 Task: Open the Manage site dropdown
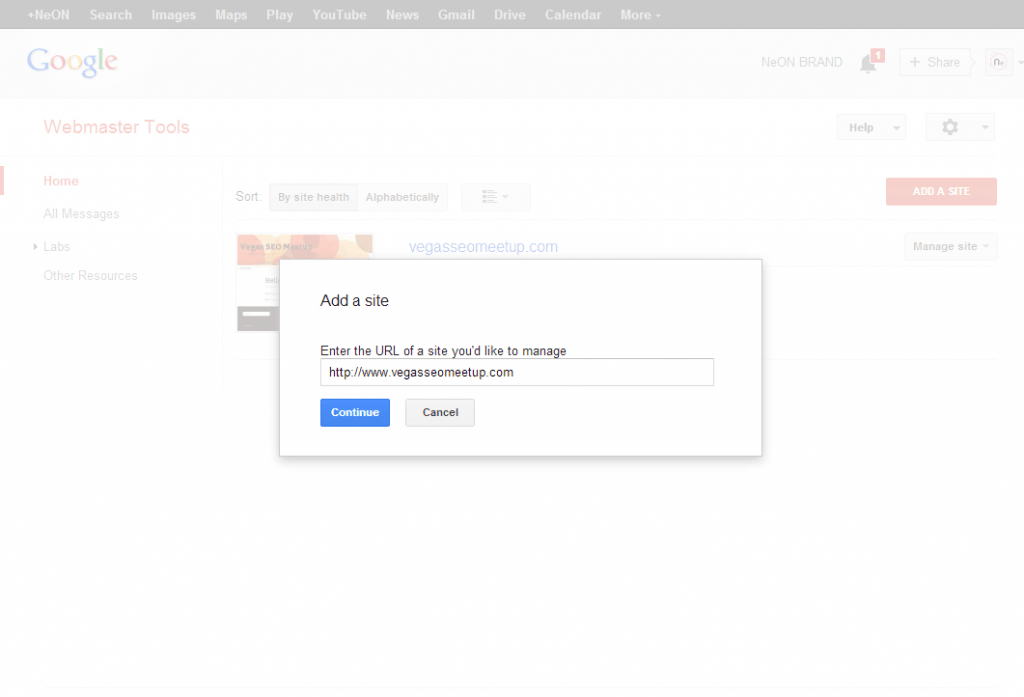click(950, 246)
